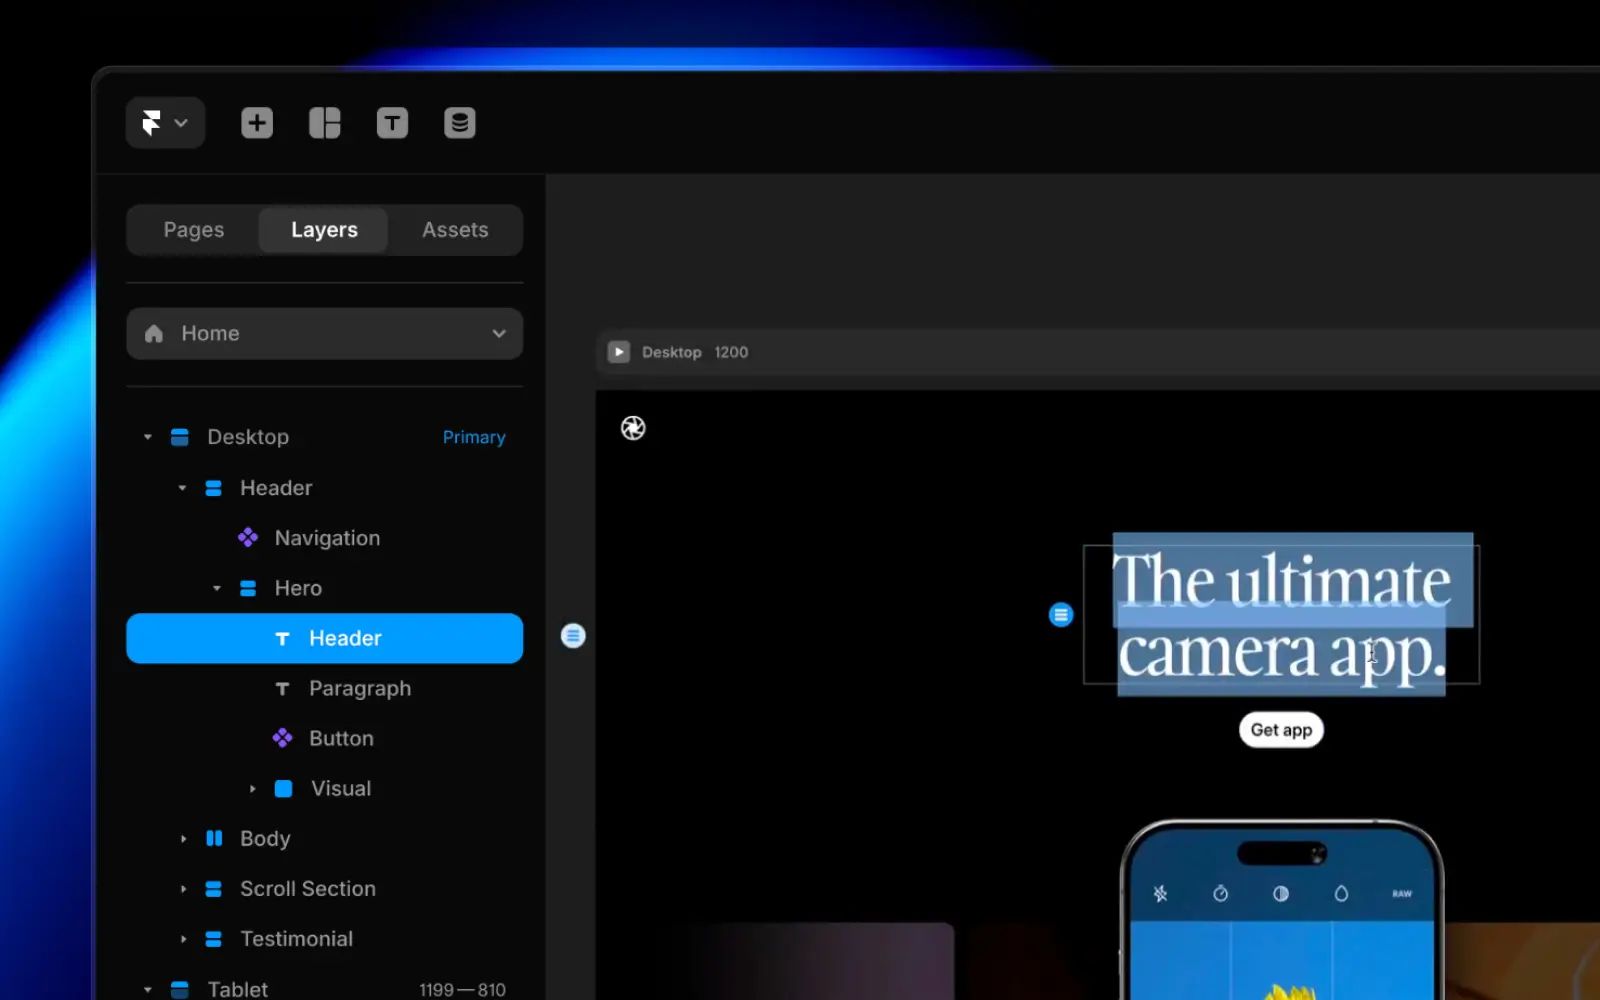Play the Desktop breakpoint preview
This screenshot has height=1000, width=1600.
click(x=619, y=352)
